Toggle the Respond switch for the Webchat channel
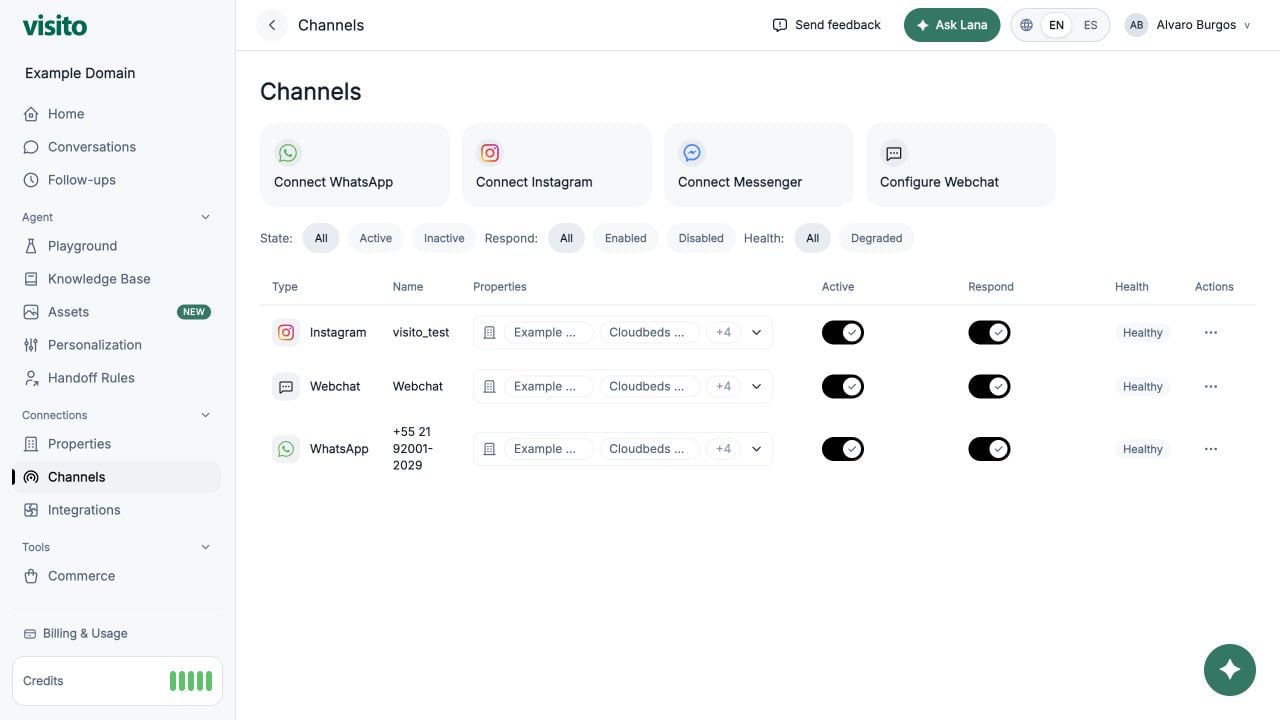The image size is (1280, 720). [989, 386]
